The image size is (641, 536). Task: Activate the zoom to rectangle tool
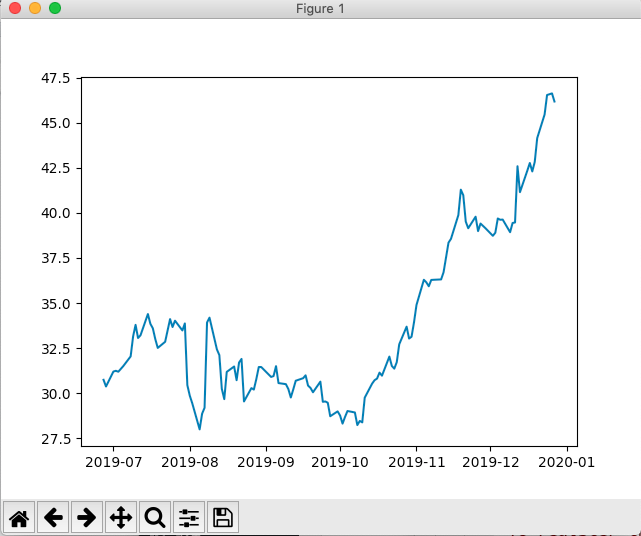[x=155, y=517]
